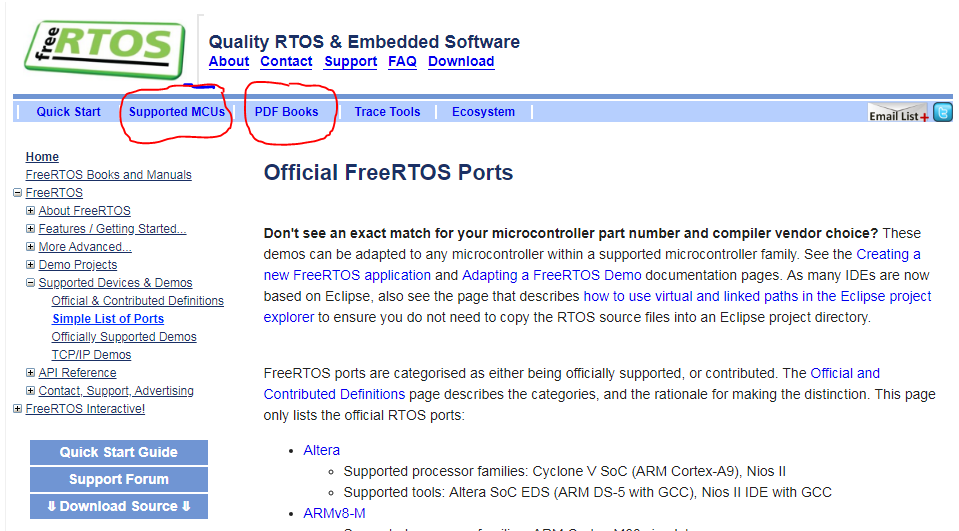The width and height of the screenshot is (959, 531).
Task: Open Supported Devices & Demos link
Action: [115, 283]
